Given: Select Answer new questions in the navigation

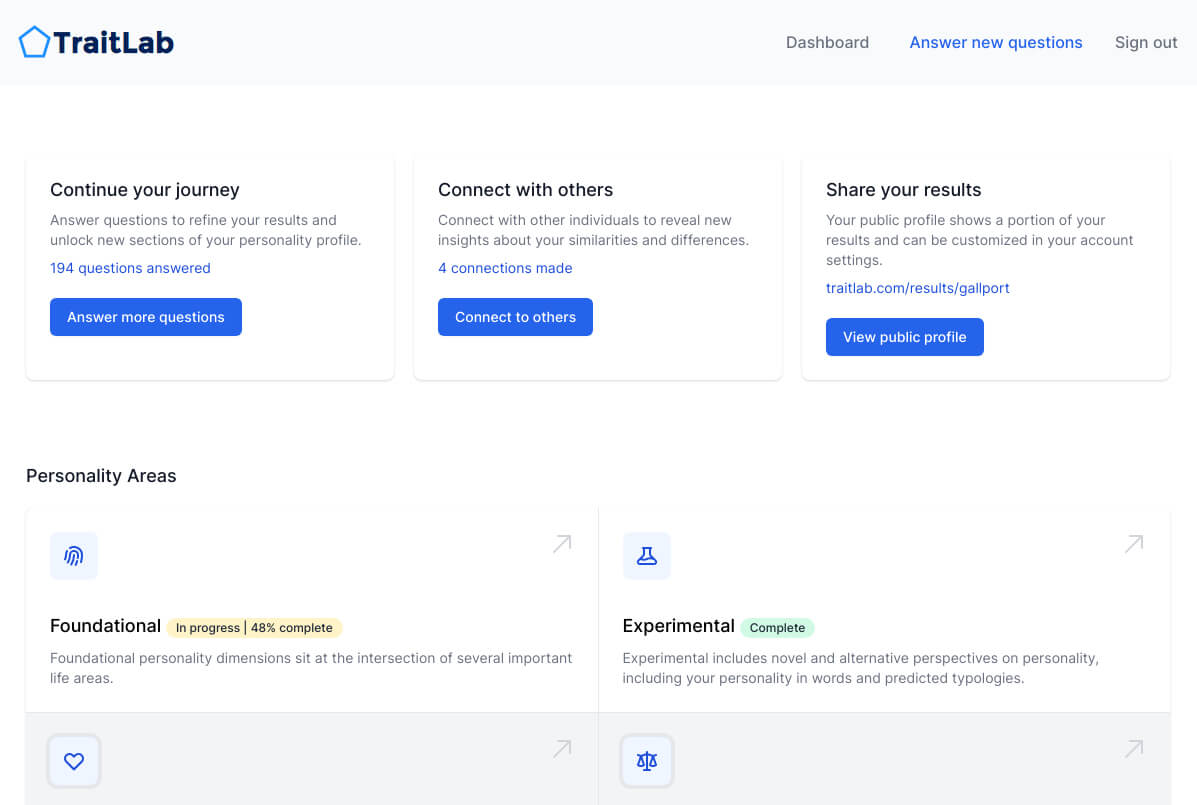Looking at the screenshot, I should (x=995, y=42).
